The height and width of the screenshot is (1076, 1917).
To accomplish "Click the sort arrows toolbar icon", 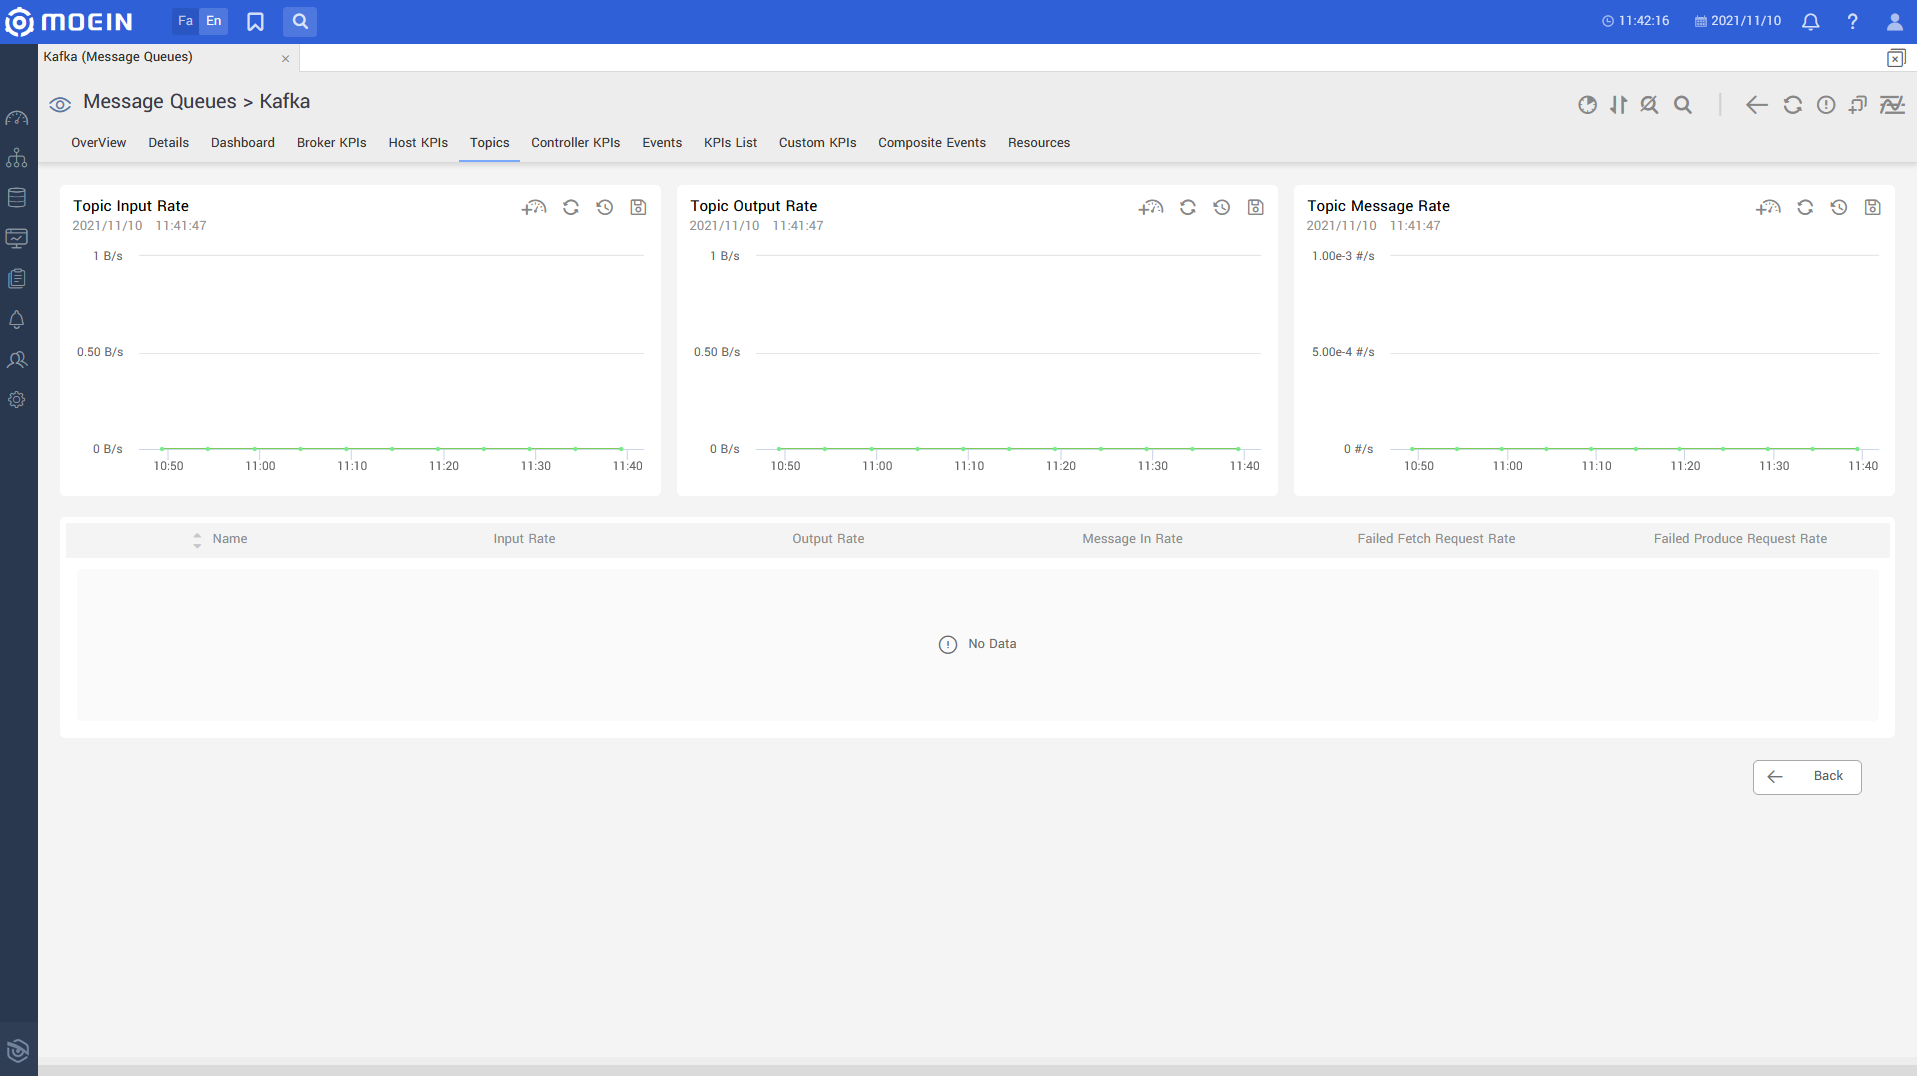I will [1618, 104].
